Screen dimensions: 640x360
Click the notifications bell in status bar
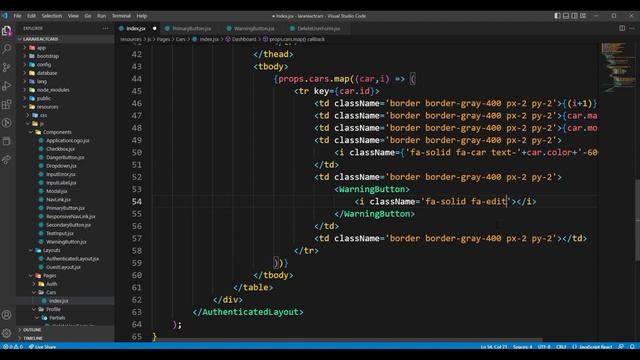click(632, 347)
